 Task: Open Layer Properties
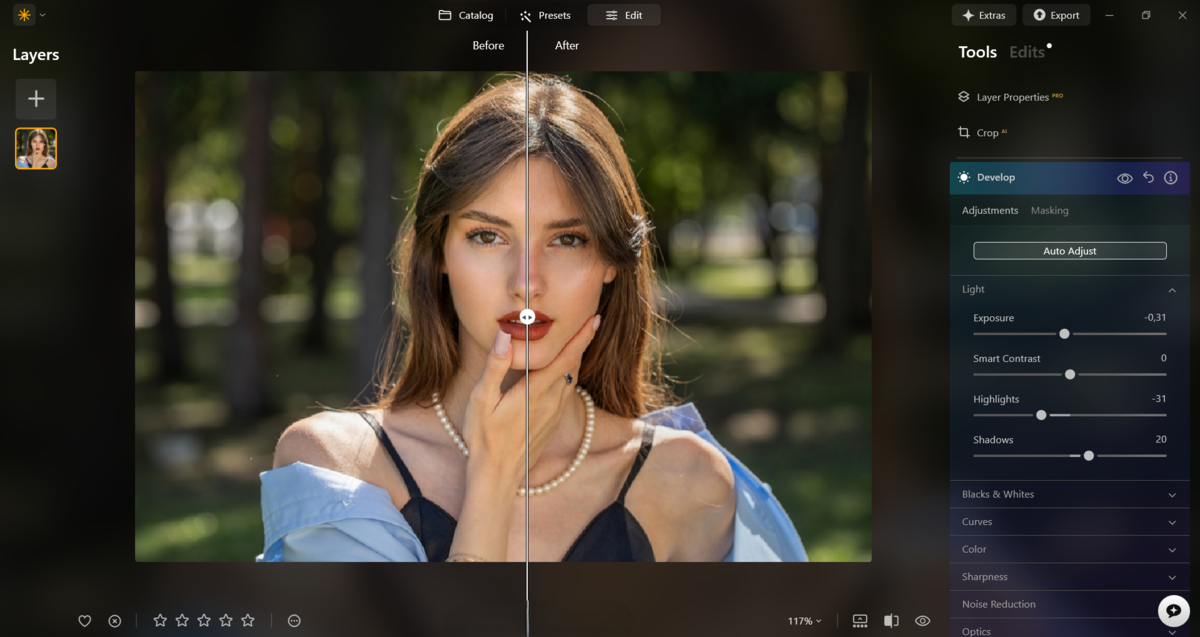[x=1011, y=97]
